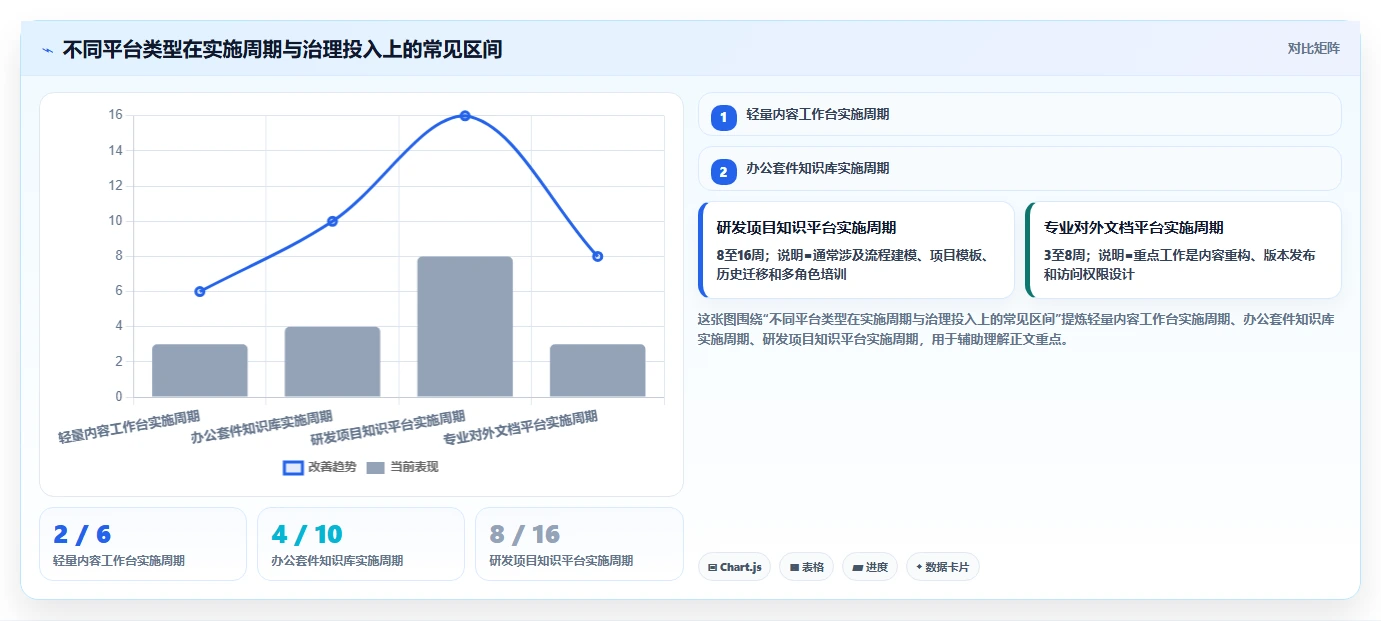Click the x-axis label 办公套件知识库实施周期
Viewport: 1381px width, 621px height.
[262, 428]
